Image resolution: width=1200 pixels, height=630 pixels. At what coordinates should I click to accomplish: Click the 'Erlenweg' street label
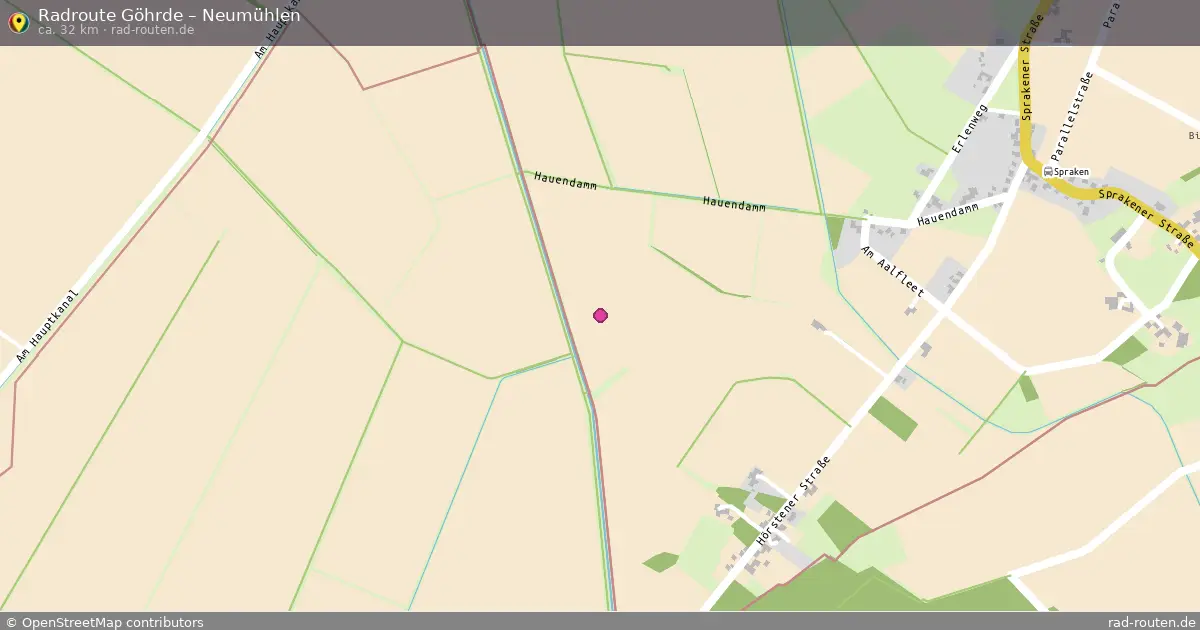[x=969, y=126]
